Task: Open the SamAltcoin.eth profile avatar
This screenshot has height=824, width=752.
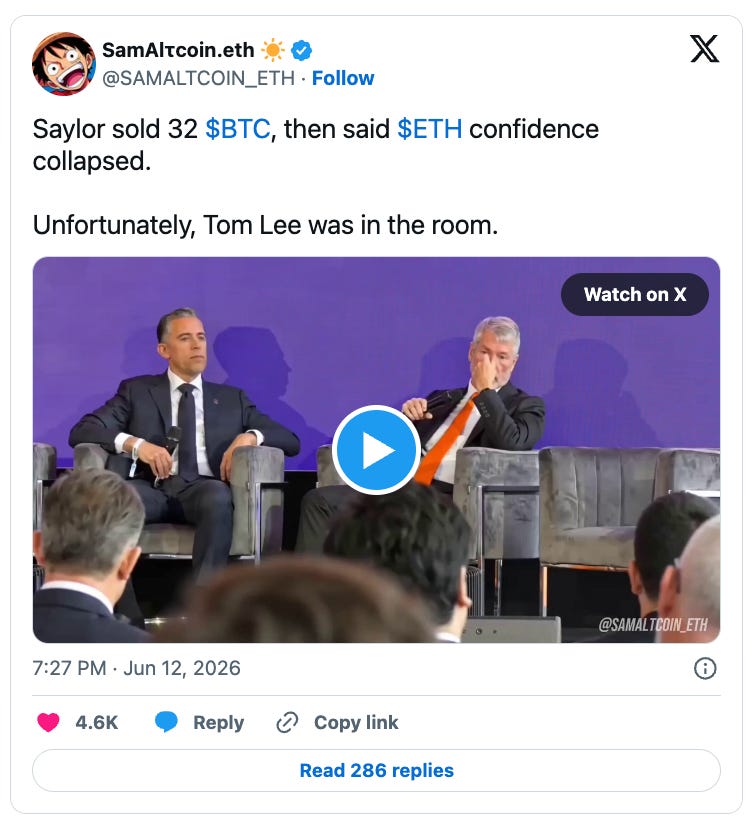Action: click(64, 64)
